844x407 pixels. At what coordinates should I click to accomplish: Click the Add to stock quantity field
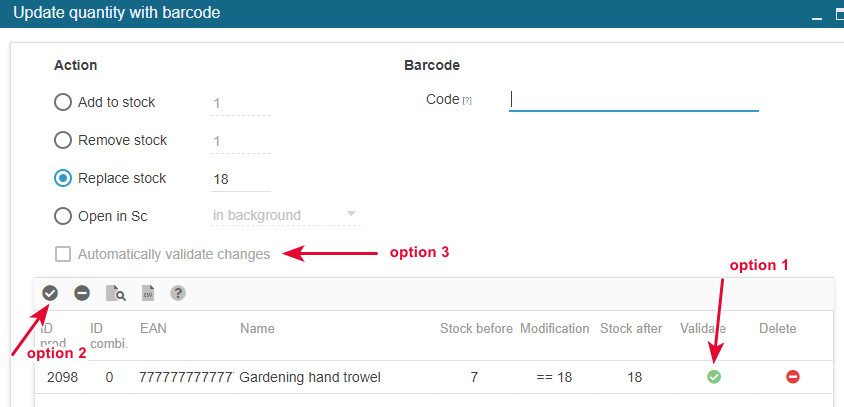240,102
